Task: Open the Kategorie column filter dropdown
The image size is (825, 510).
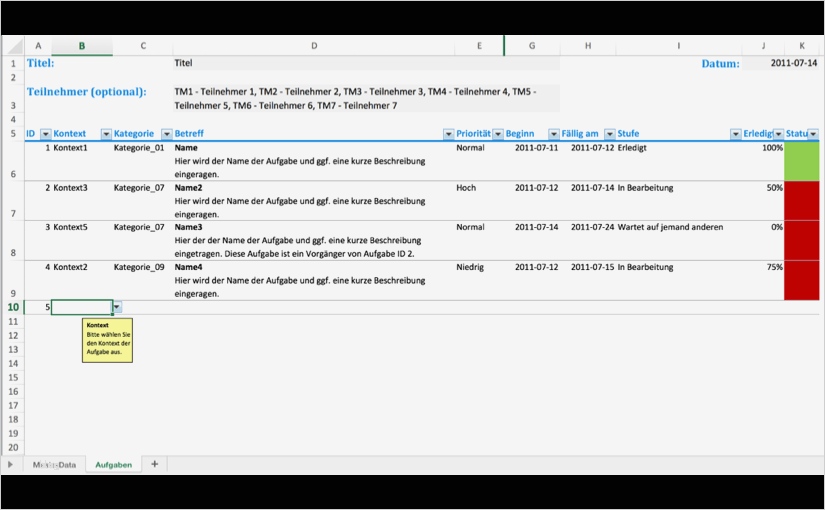Action: [x=167, y=134]
